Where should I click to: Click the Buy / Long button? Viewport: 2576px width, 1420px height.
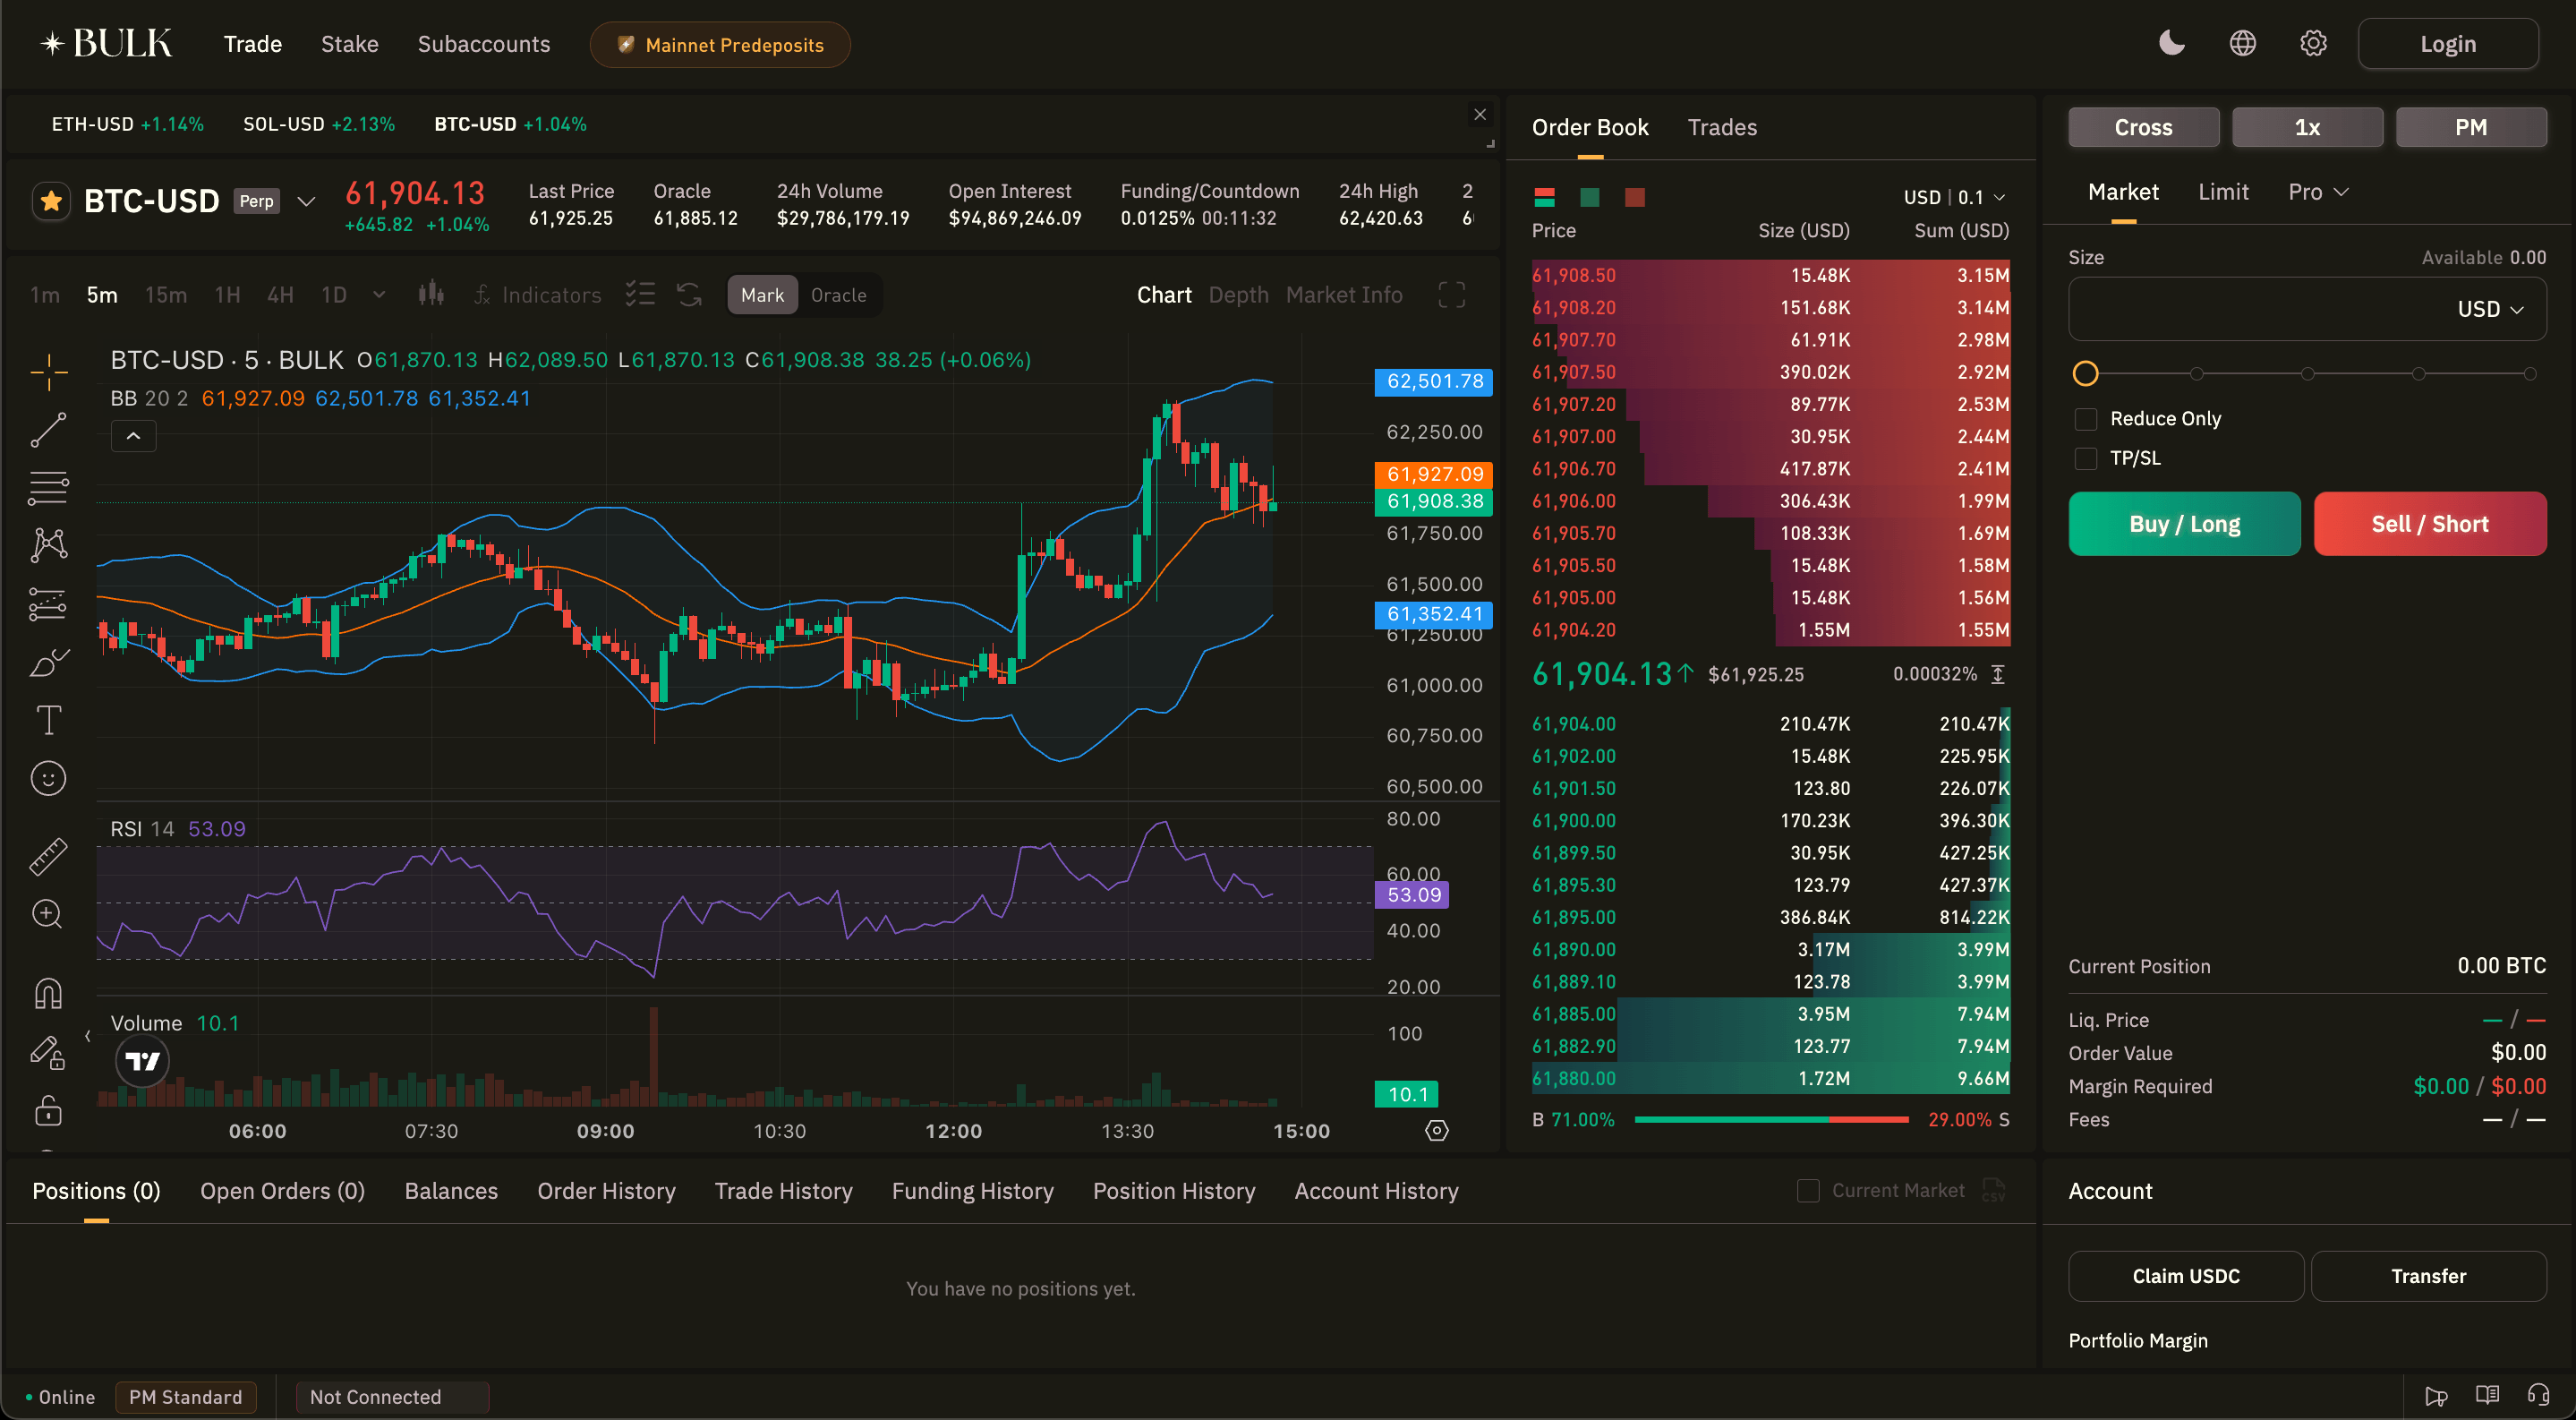tap(2184, 523)
